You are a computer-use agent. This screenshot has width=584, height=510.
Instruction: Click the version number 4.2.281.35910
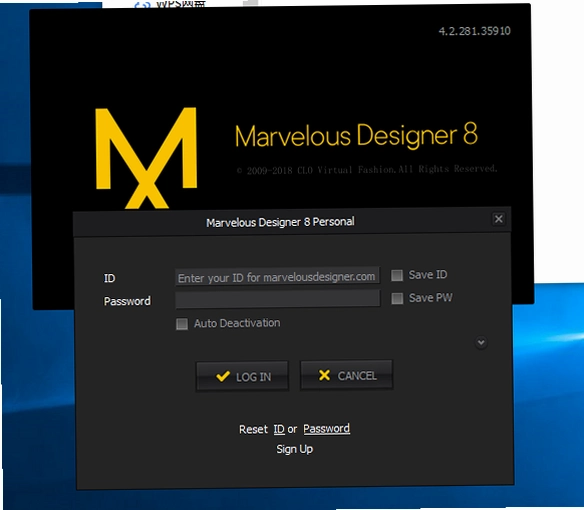coord(474,31)
